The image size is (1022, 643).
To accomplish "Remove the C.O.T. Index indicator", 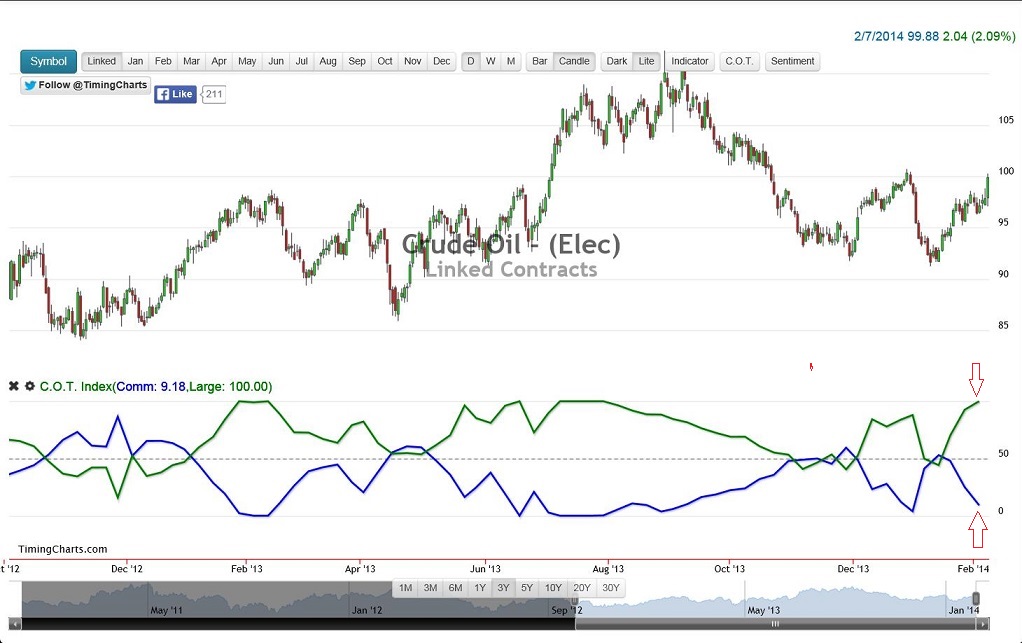I will tap(13, 385).
